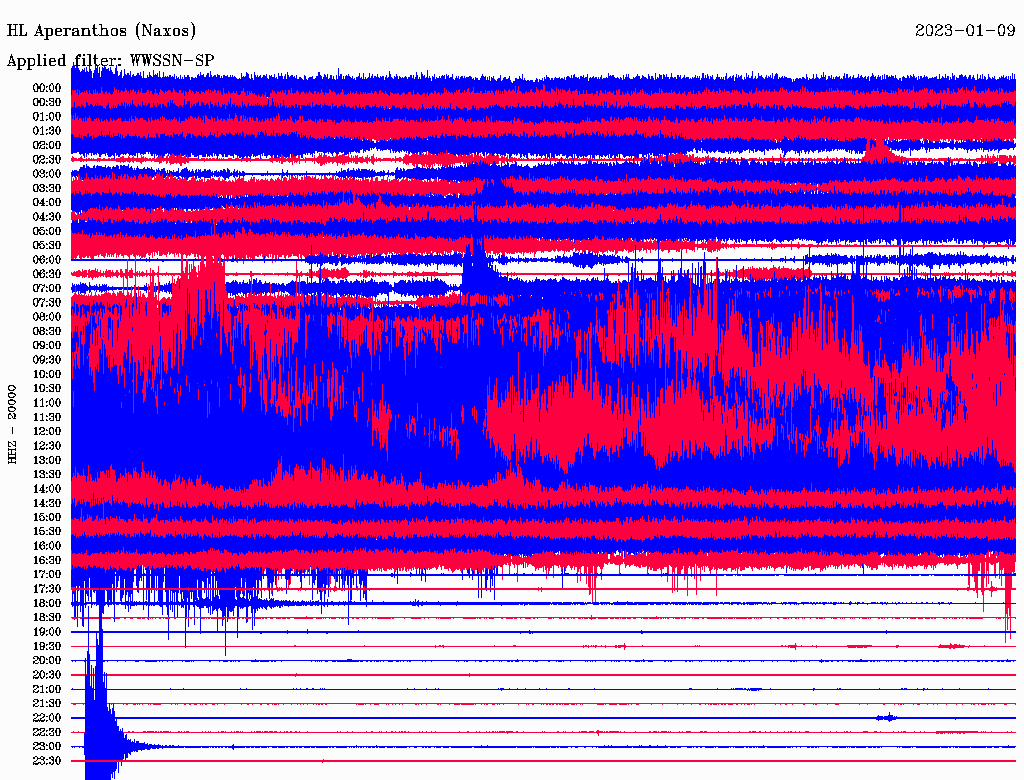Viewport: 1024px width, 780px height.
Task: Click the 07:30 time label
Action: (47, 302)
